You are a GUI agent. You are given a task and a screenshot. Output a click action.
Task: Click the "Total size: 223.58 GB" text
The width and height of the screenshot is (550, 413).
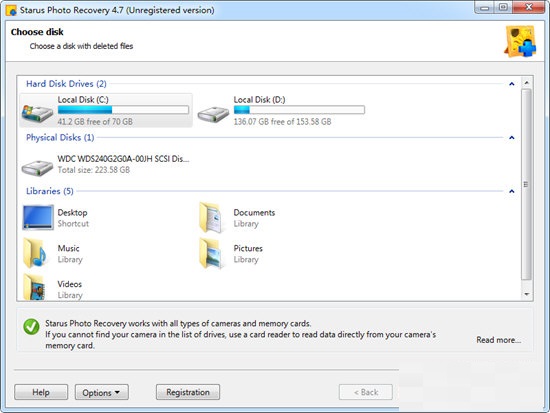click(x=94, y=170)
